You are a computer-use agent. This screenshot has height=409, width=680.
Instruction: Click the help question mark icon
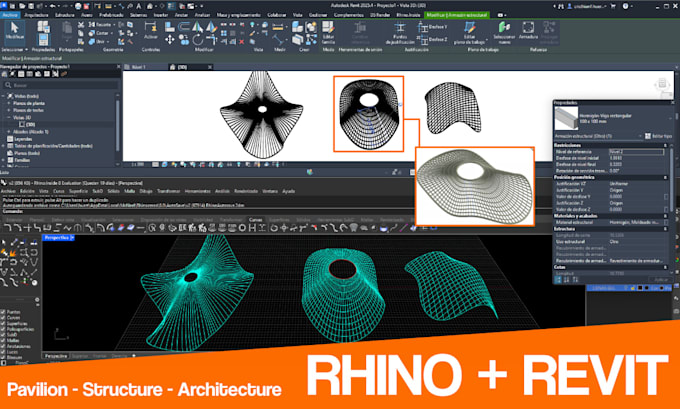click(625, 6)
